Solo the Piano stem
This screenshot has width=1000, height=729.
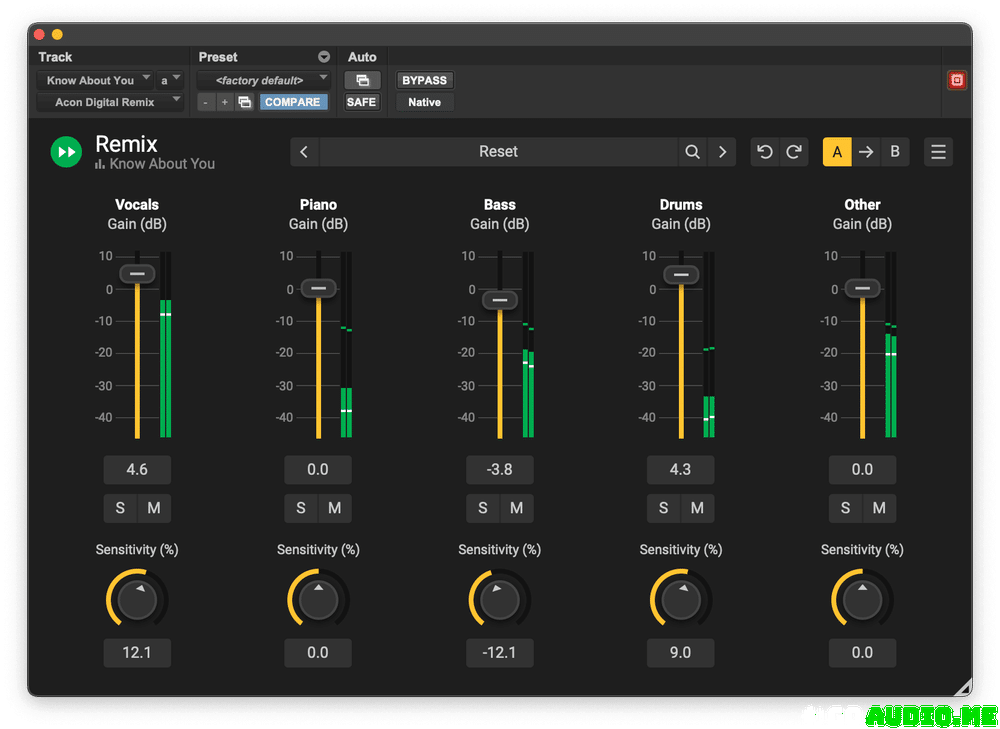click(x=300, y=508)
